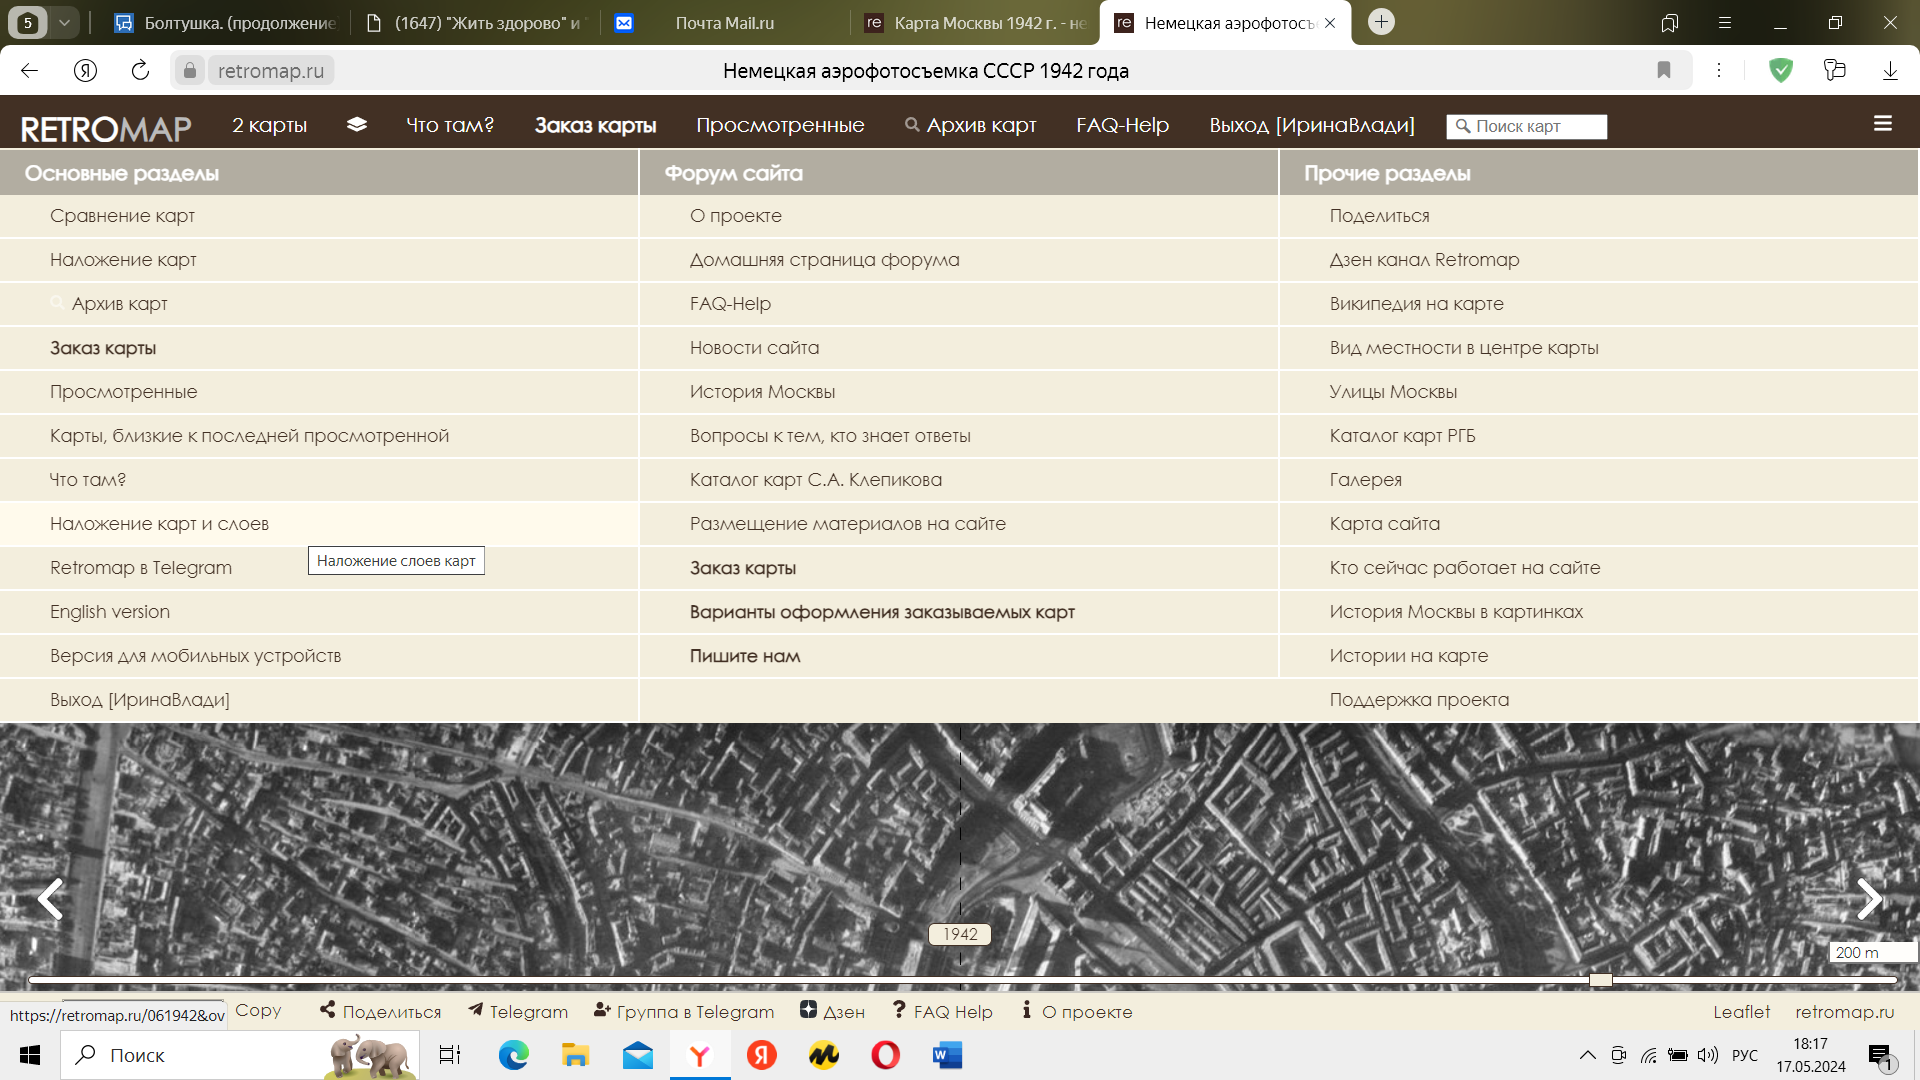Expand the tab group dropdown arrow

tap(64, 22)
